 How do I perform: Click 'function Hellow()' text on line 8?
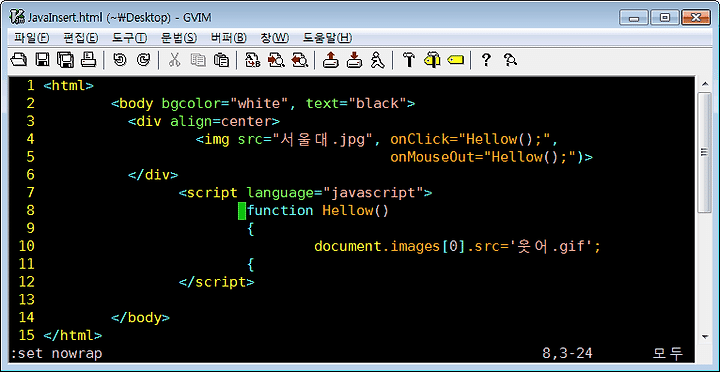pos(318,211)
